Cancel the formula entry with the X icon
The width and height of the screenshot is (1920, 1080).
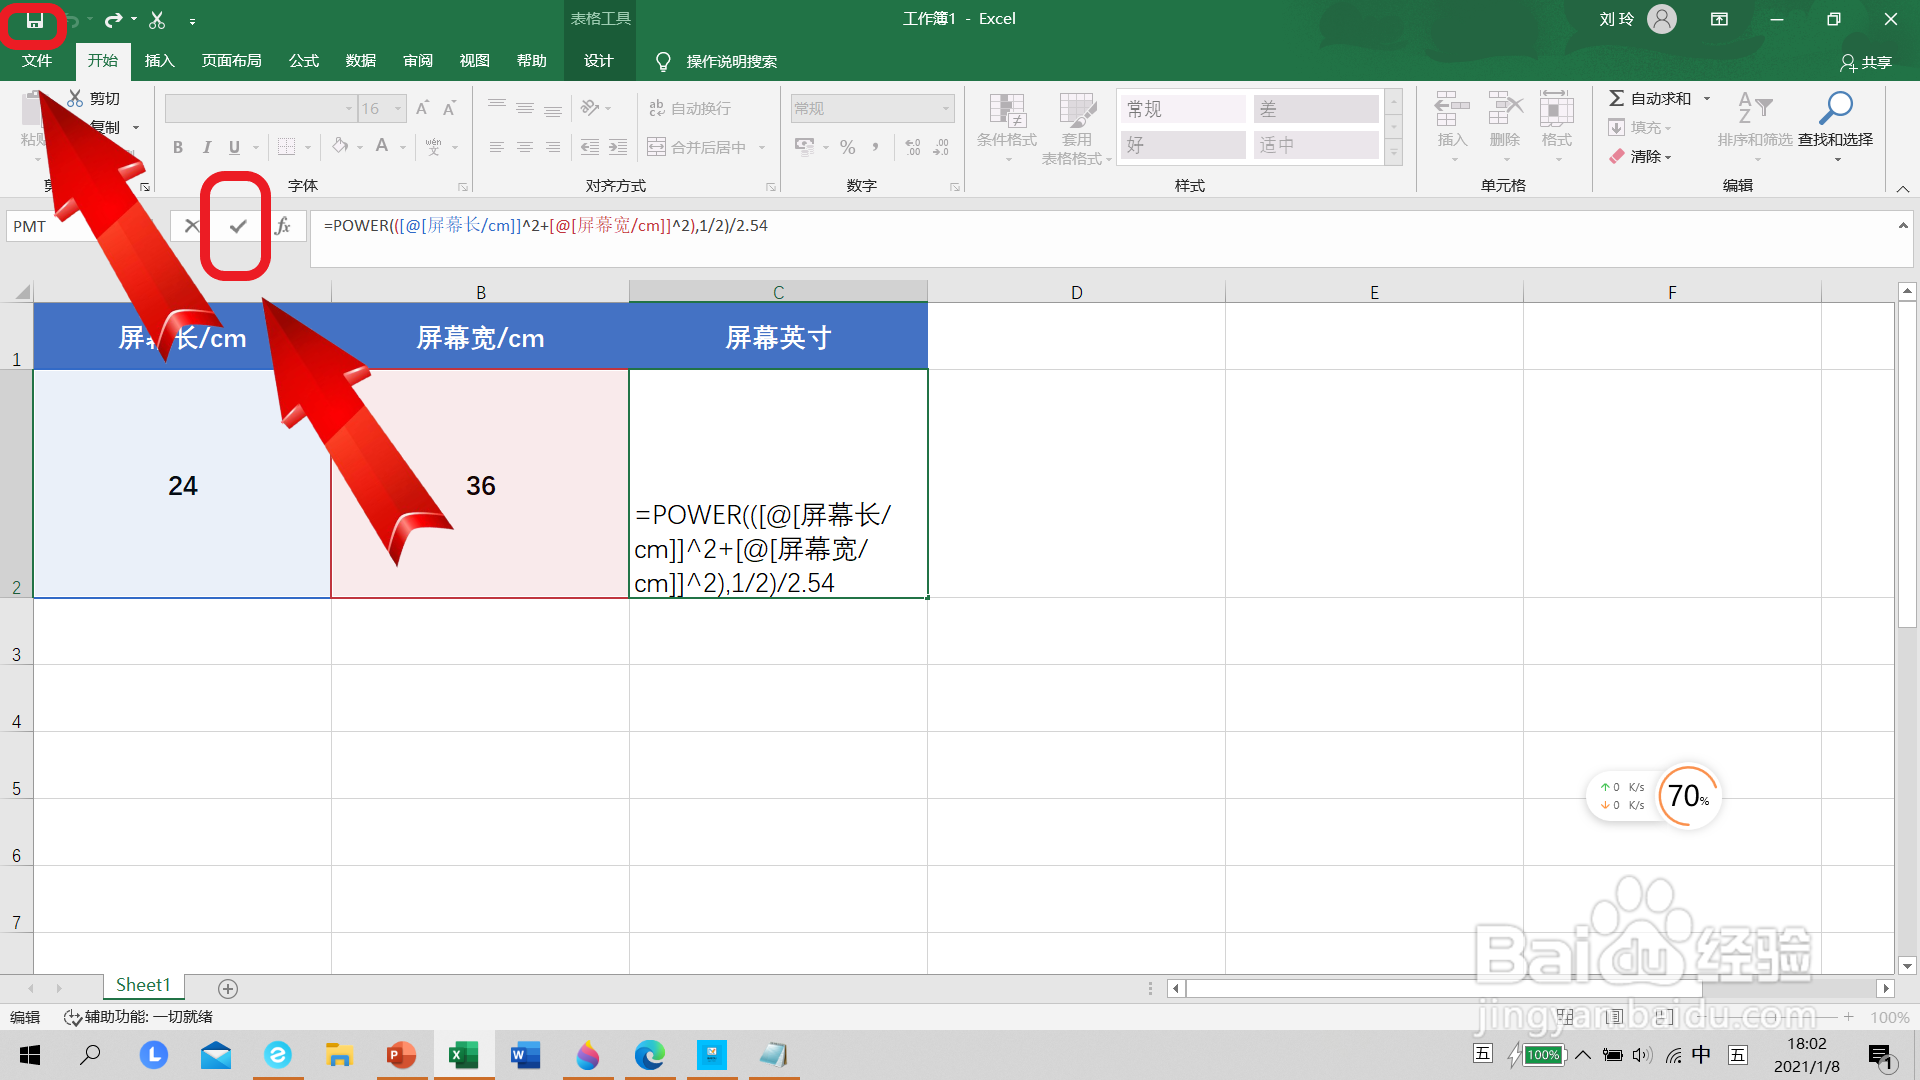(191, 227)
